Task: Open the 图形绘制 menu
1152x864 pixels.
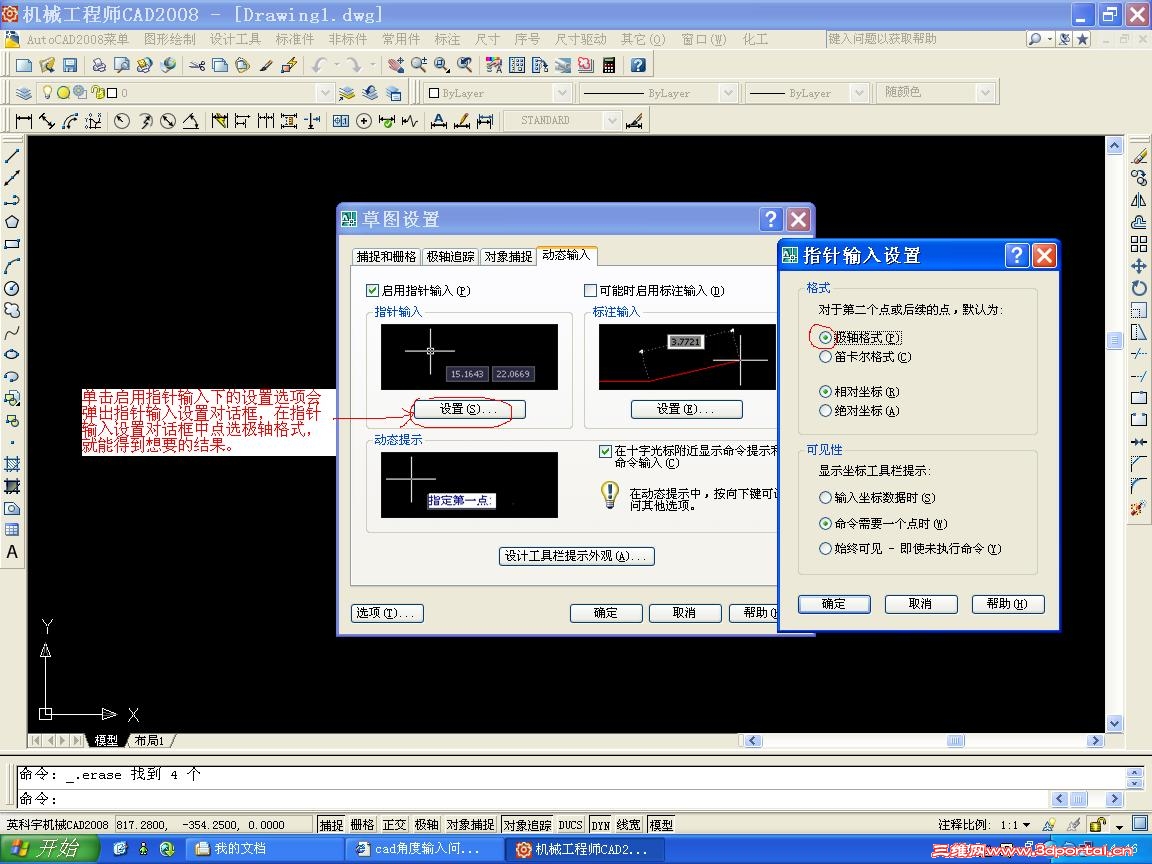Action: [x=170, y=39]
